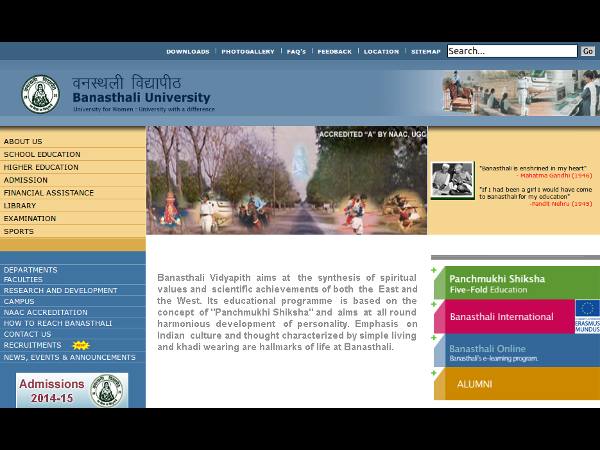The image size is (600, 450).
Task: Select Higher Education menu item
Action: tap(41, 167)
